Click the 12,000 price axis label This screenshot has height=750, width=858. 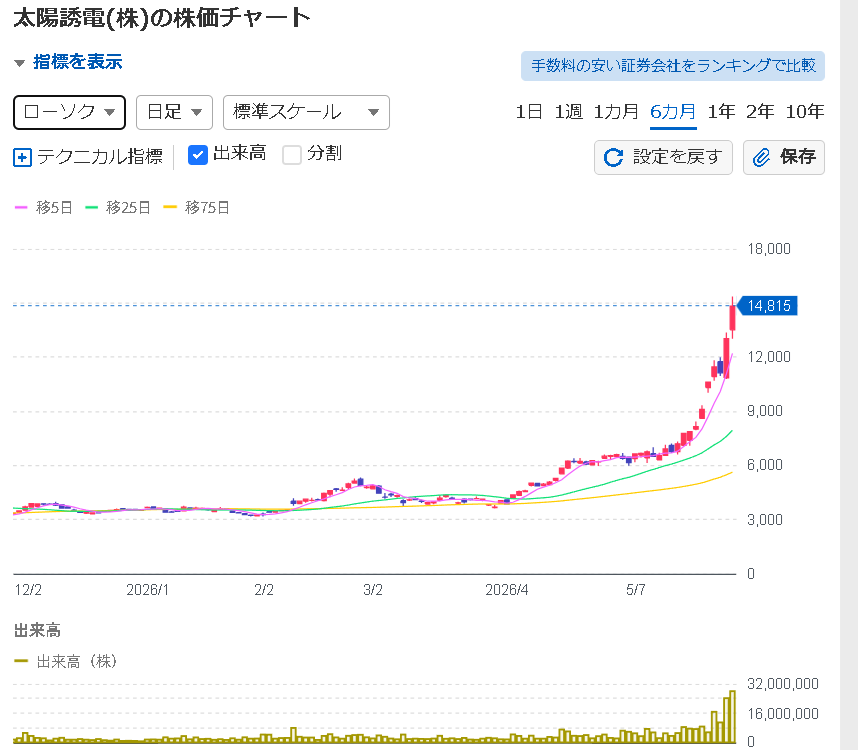[769, 357]
